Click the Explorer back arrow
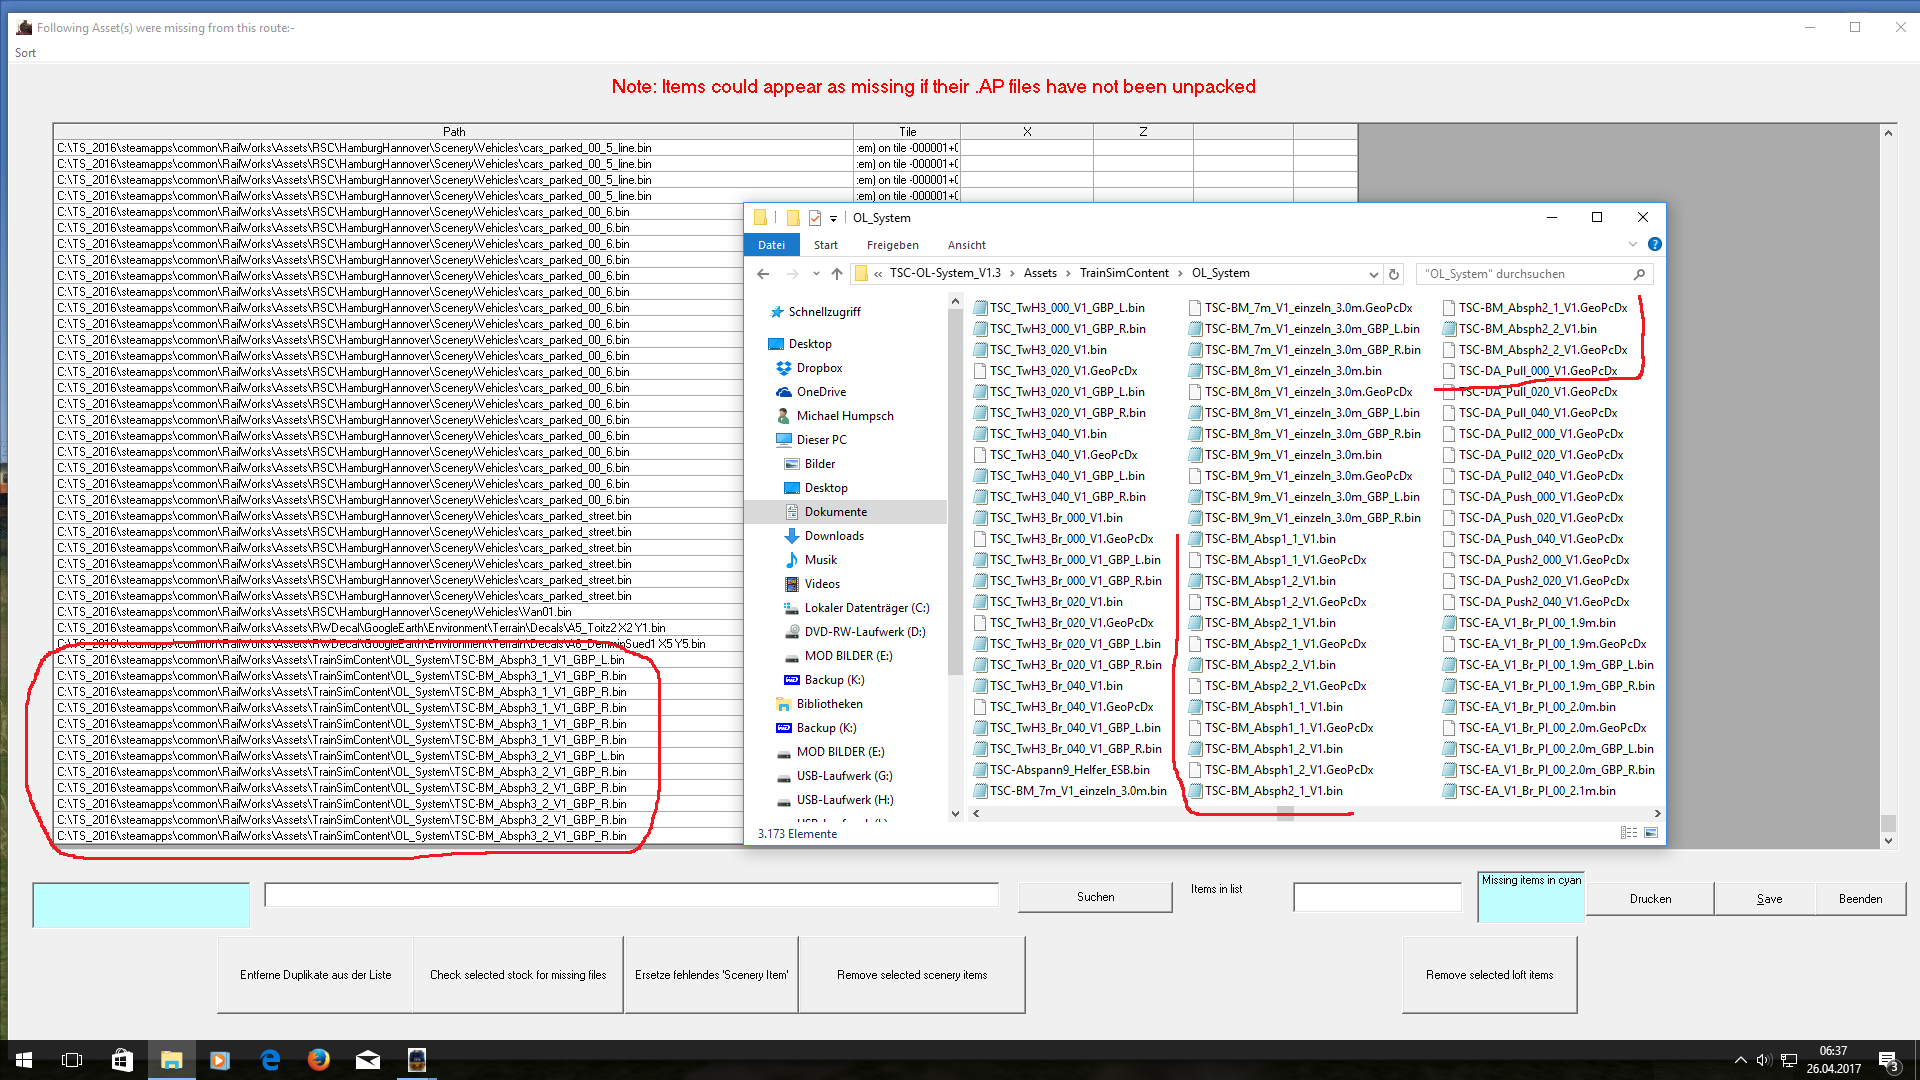This screenshot has height=1080, width=1920. pyautogui.click(x=763, y=274)
